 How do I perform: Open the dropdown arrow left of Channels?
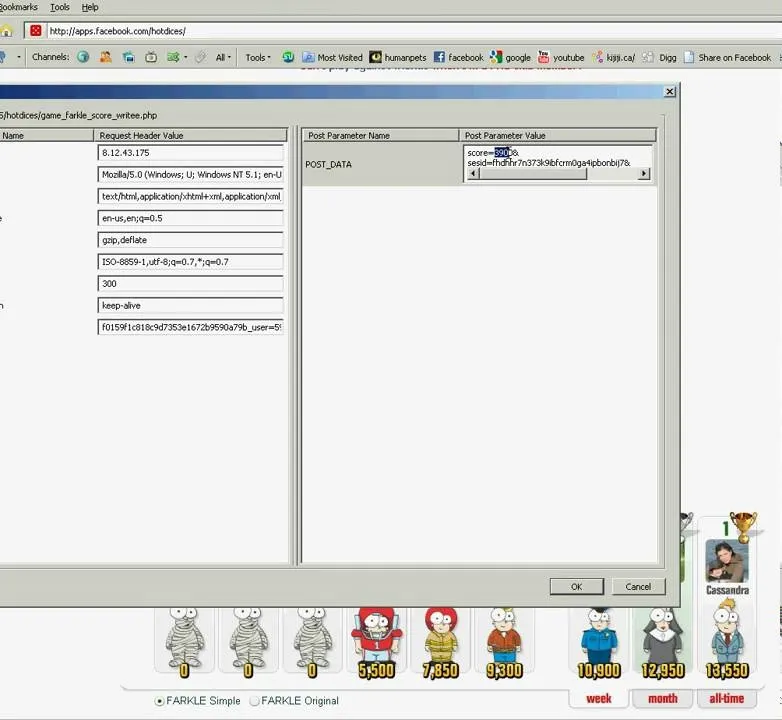(x=19, y=57)
